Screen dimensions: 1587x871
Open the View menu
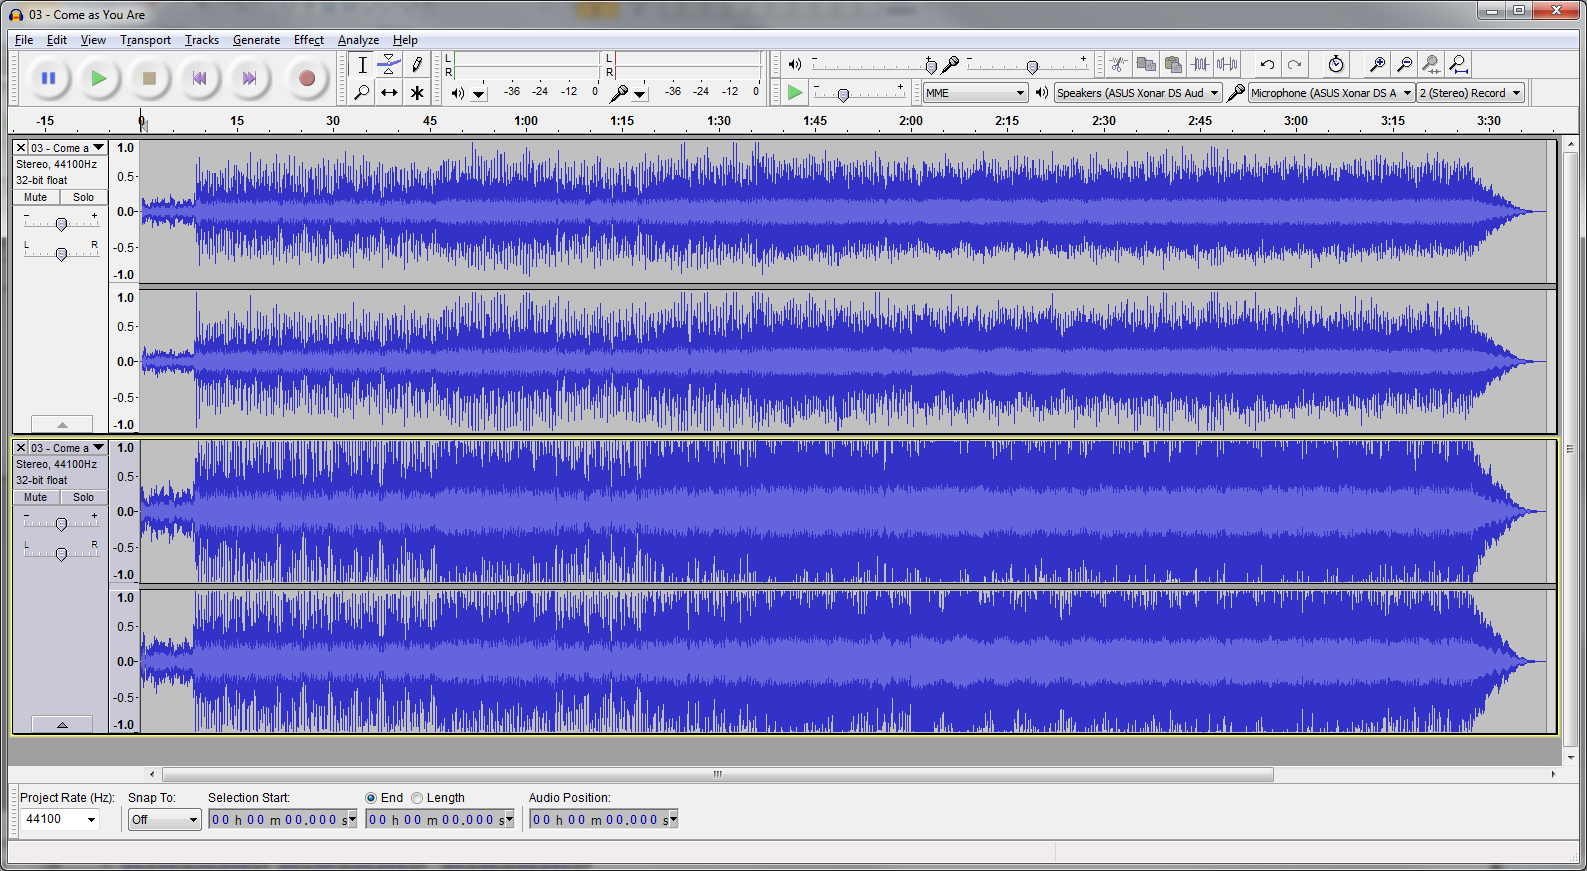(93, 40)
